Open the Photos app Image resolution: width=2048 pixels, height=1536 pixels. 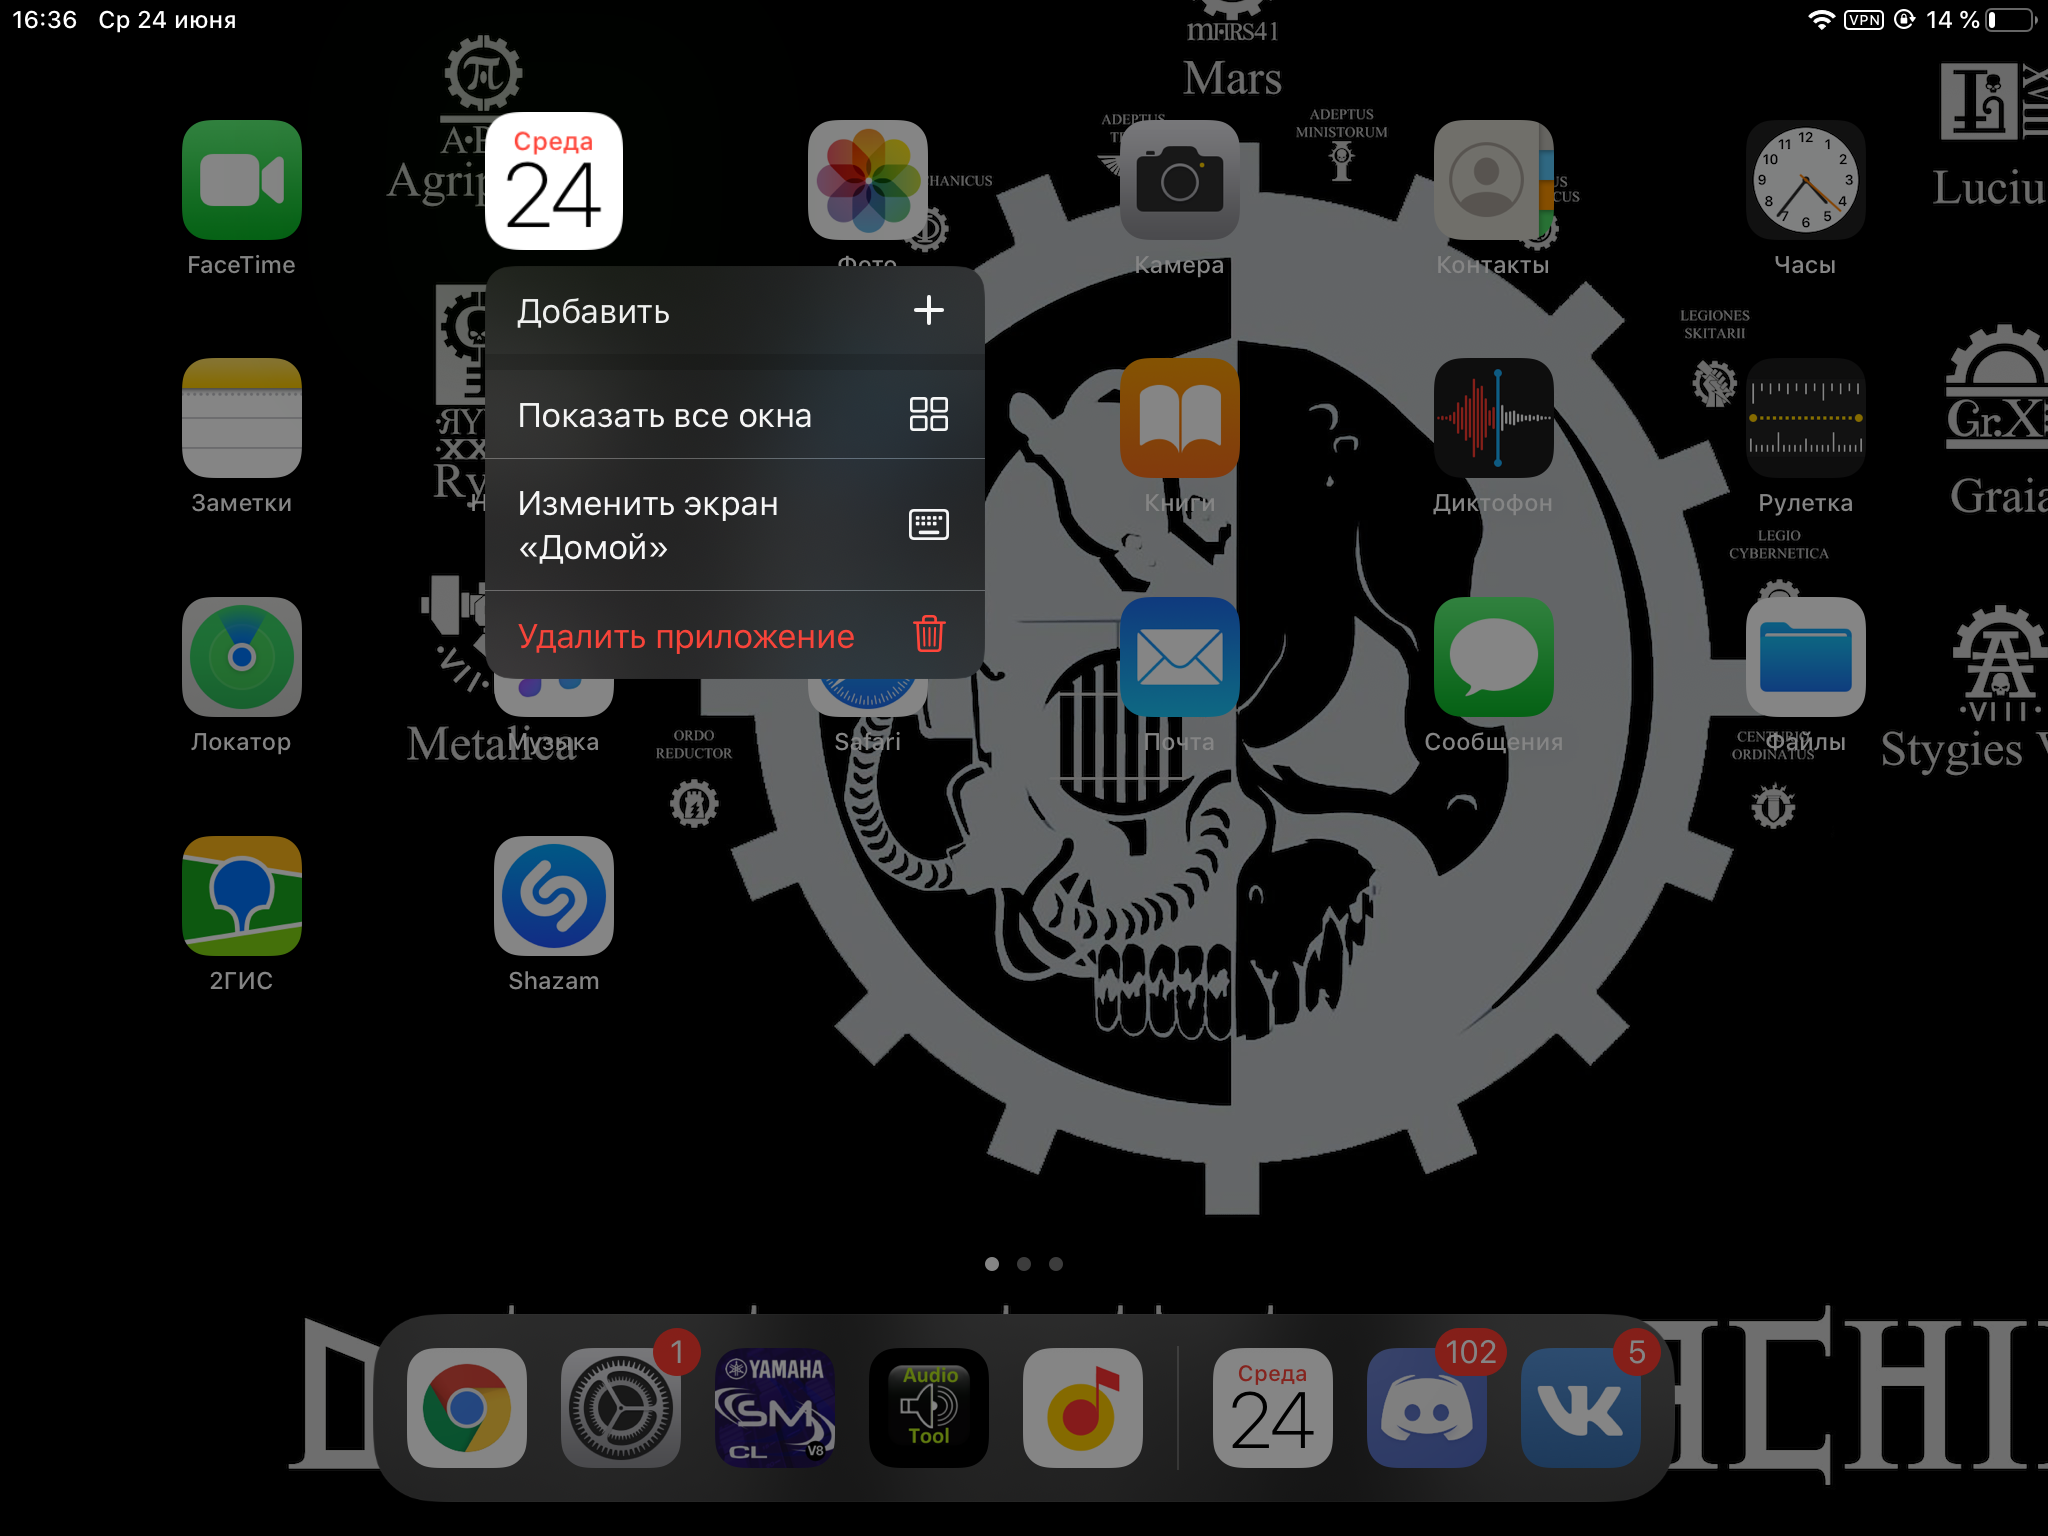867,180
